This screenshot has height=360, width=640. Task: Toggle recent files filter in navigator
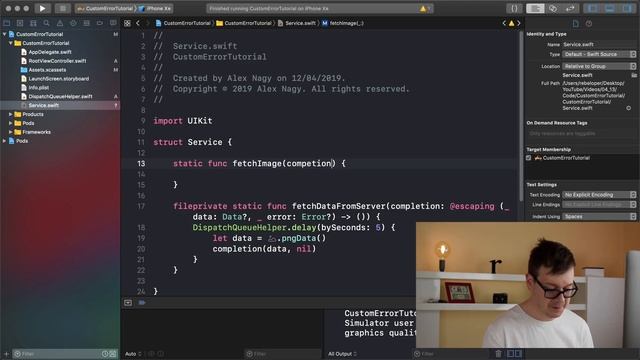(x=105, y=354)
